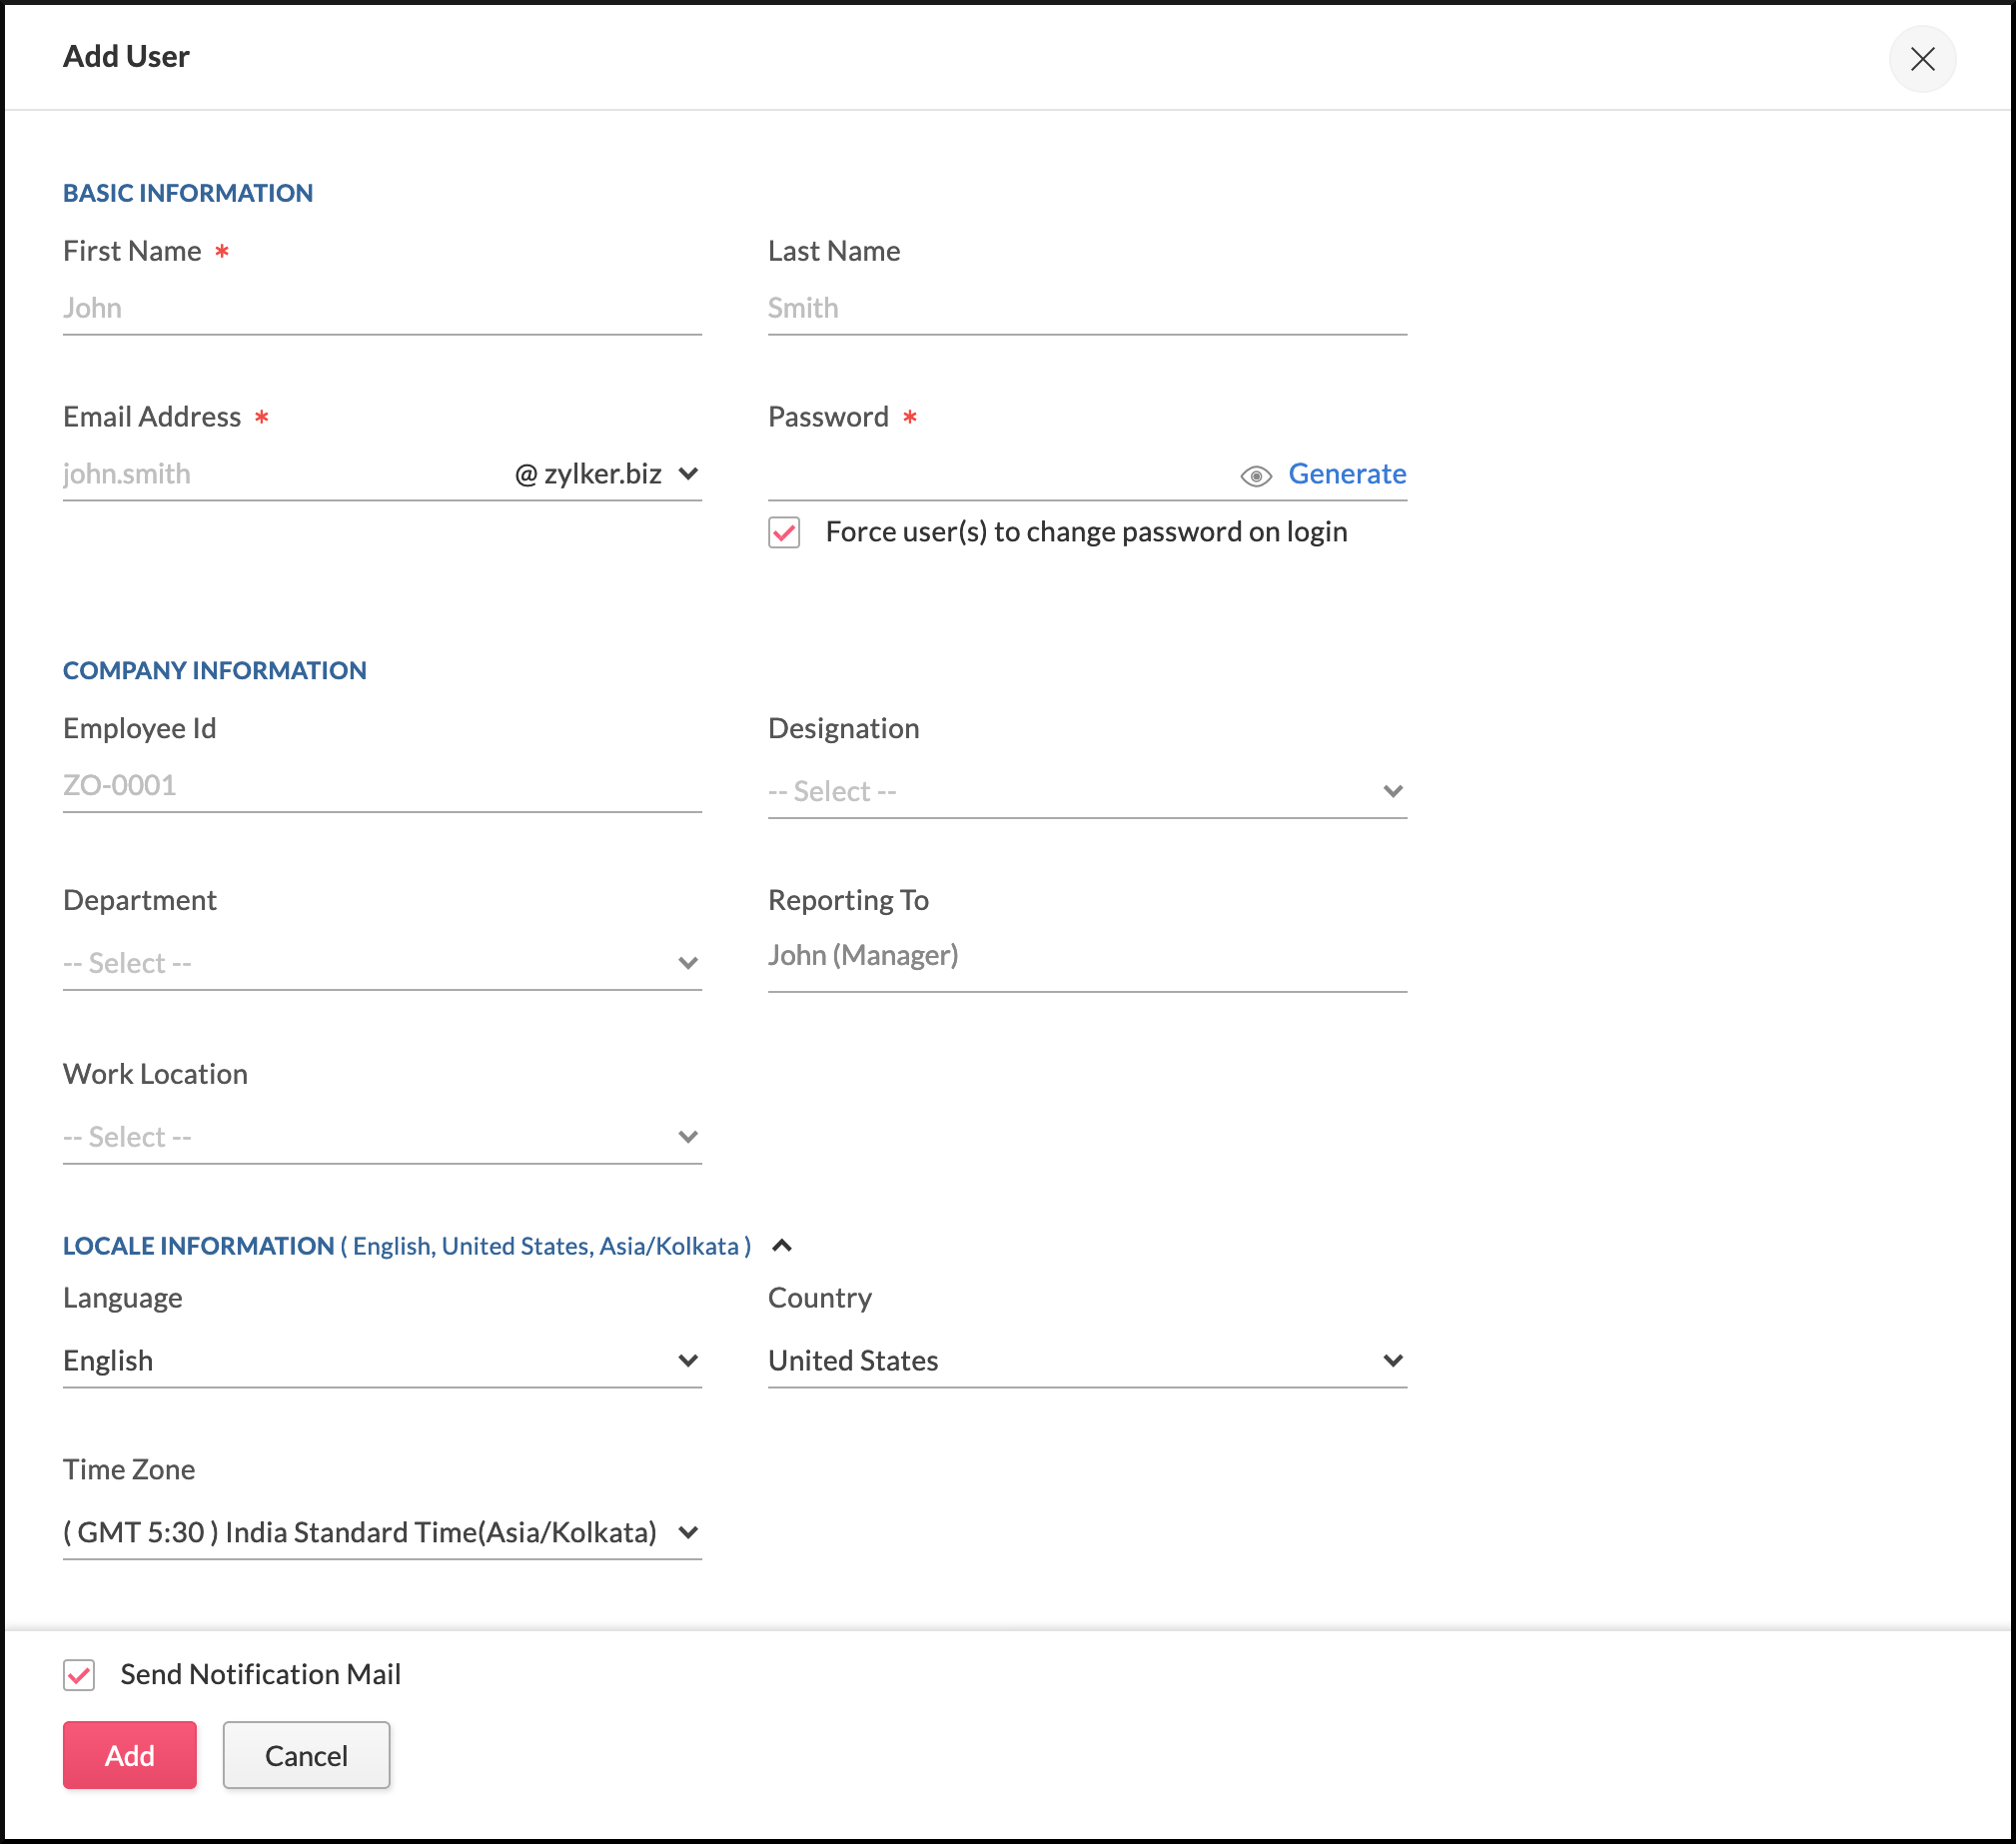Show password using the eye icon
This screenshot has width=2016, height=1844.
click(x=1255, y=476)
